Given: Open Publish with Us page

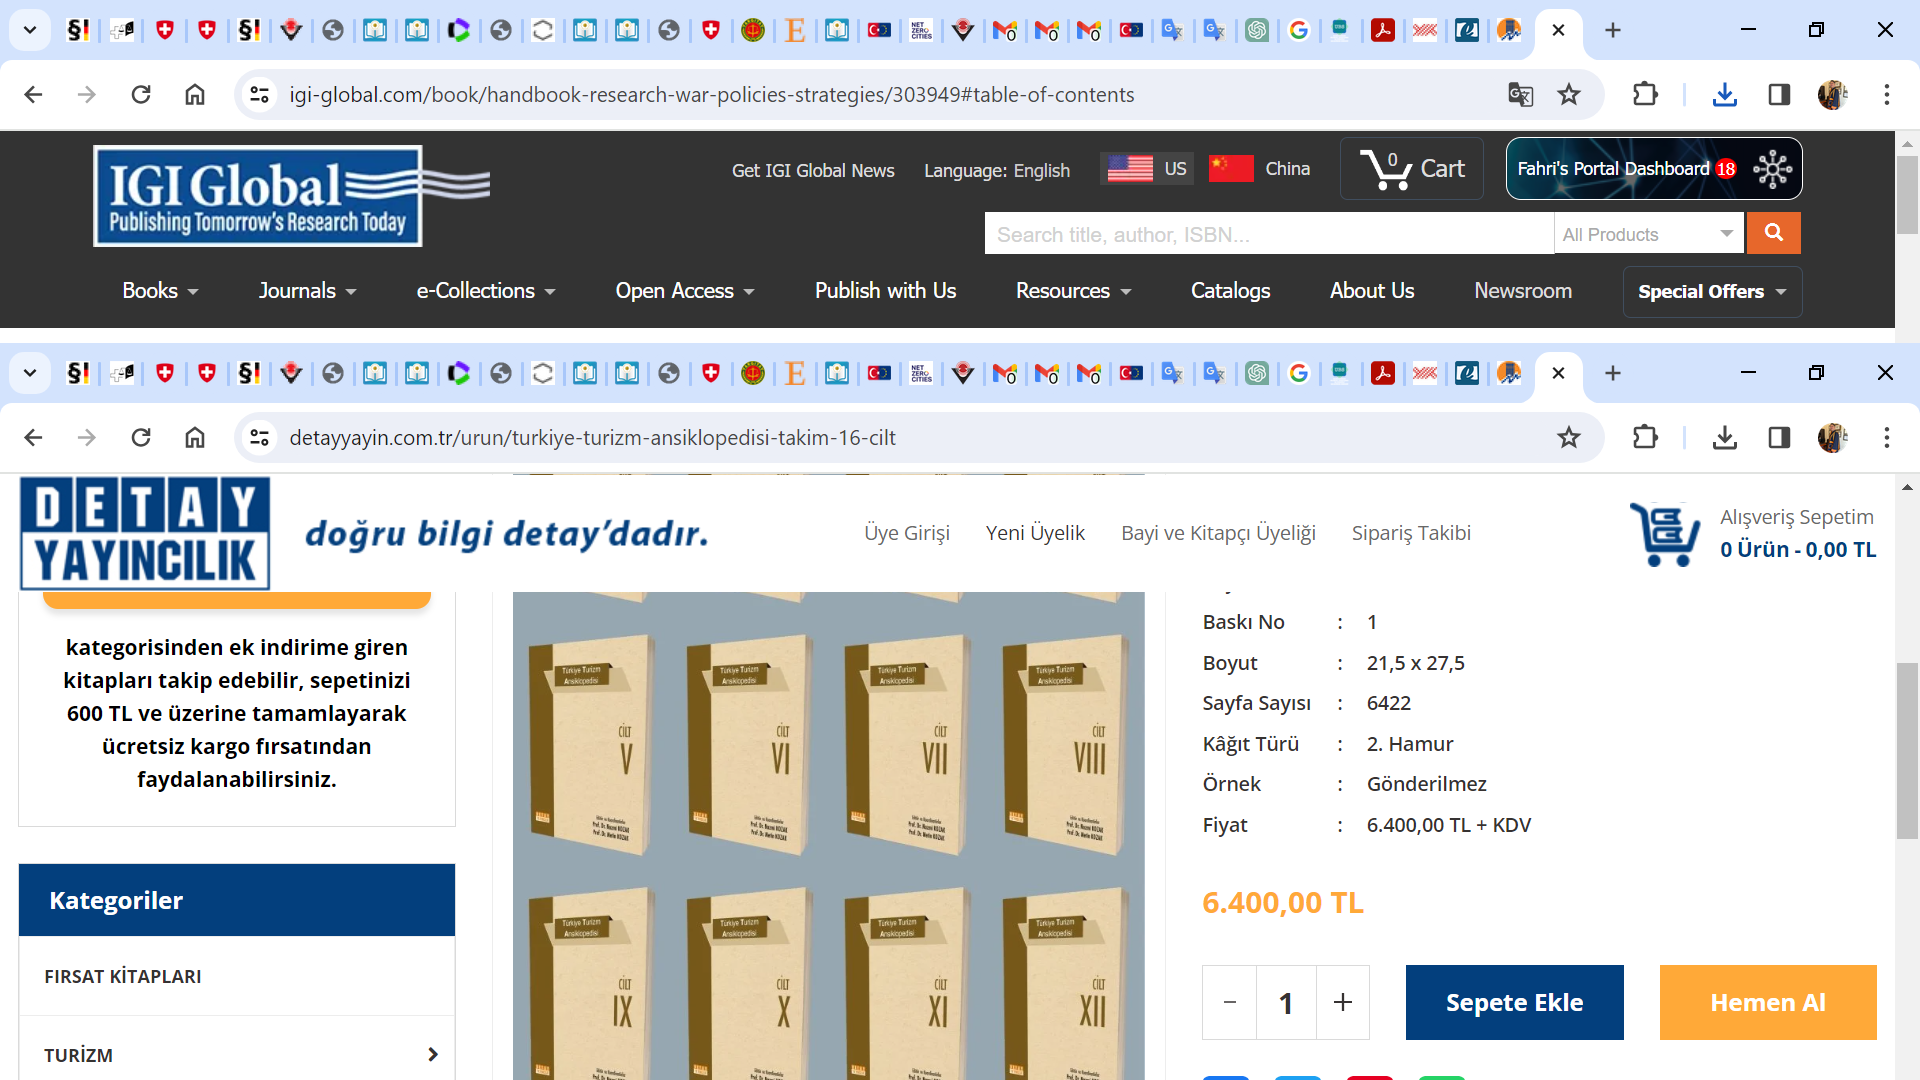Looking at the screenshot, I should pos(885,291).
